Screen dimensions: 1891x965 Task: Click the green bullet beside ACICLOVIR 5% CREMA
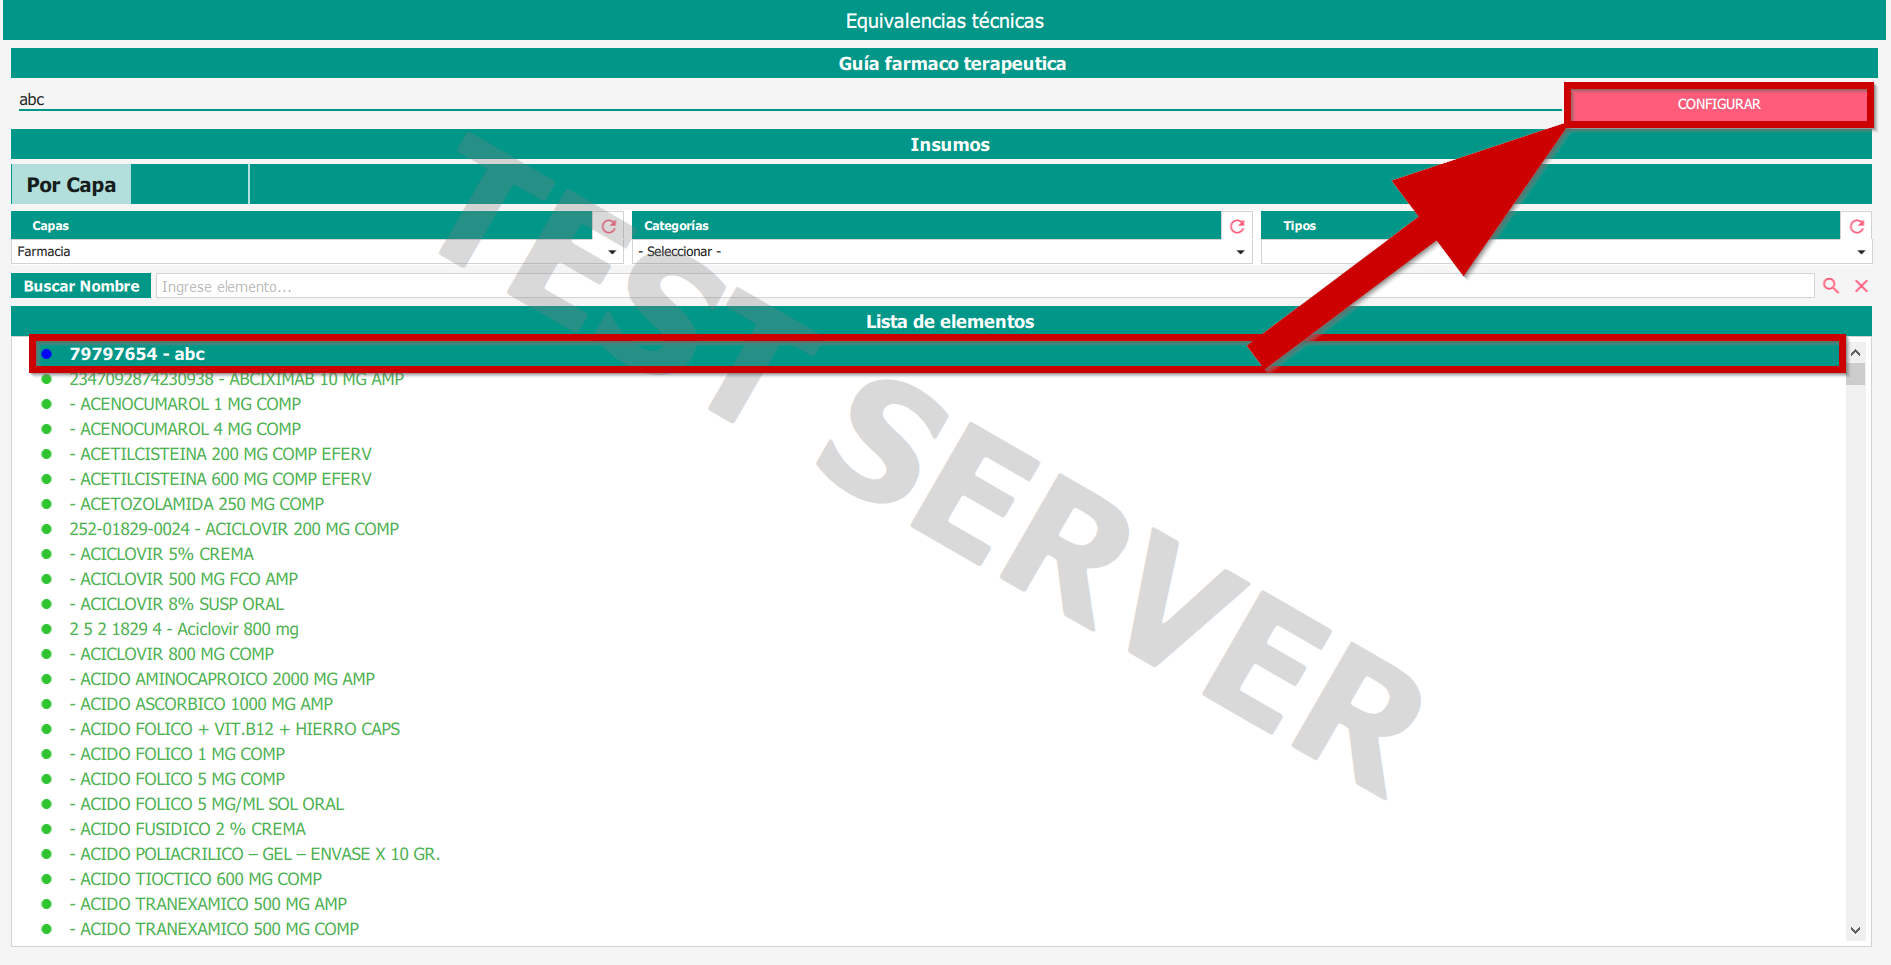[x=47, y=554]
